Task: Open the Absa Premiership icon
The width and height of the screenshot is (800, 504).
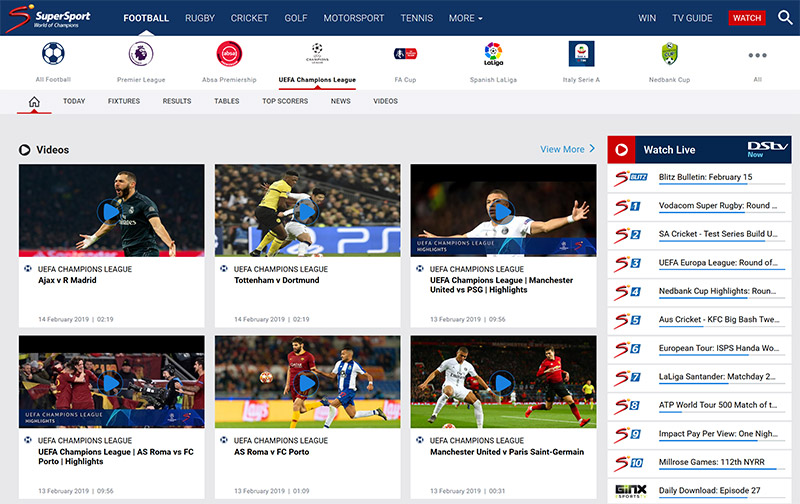Action: 229,54
